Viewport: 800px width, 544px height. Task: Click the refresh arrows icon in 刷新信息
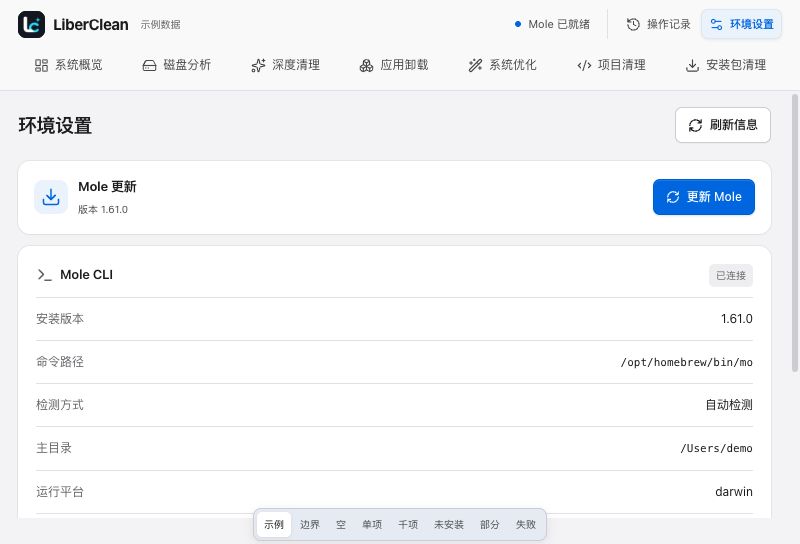coord(695,125)
